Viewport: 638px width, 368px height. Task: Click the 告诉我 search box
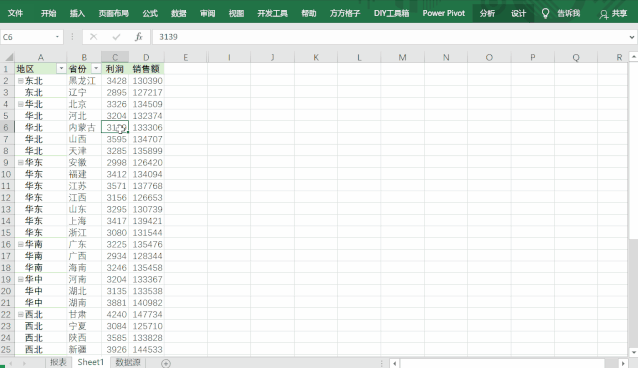click(x=568, y=13)
